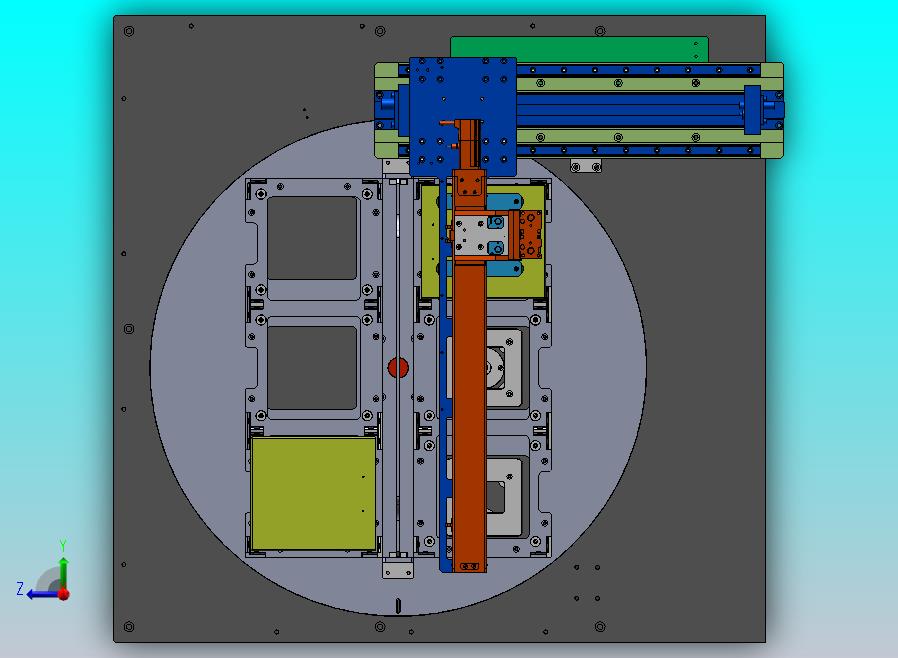Viewport: 898px width, 658px height.
Task: Select the green plate behind the linear rail
Action: pyautogui.click(x=579, y=49)
